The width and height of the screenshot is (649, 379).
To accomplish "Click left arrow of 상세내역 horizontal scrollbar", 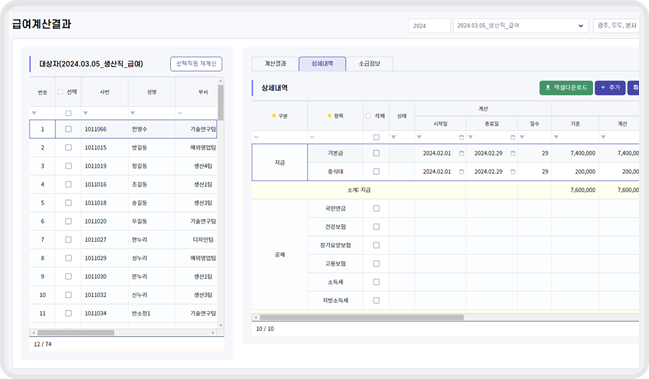I will pos(256,317).
